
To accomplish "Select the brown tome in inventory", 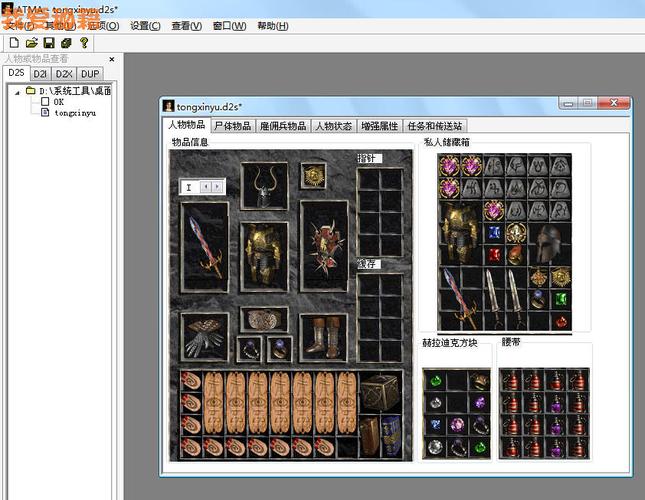I will (369, 436).
